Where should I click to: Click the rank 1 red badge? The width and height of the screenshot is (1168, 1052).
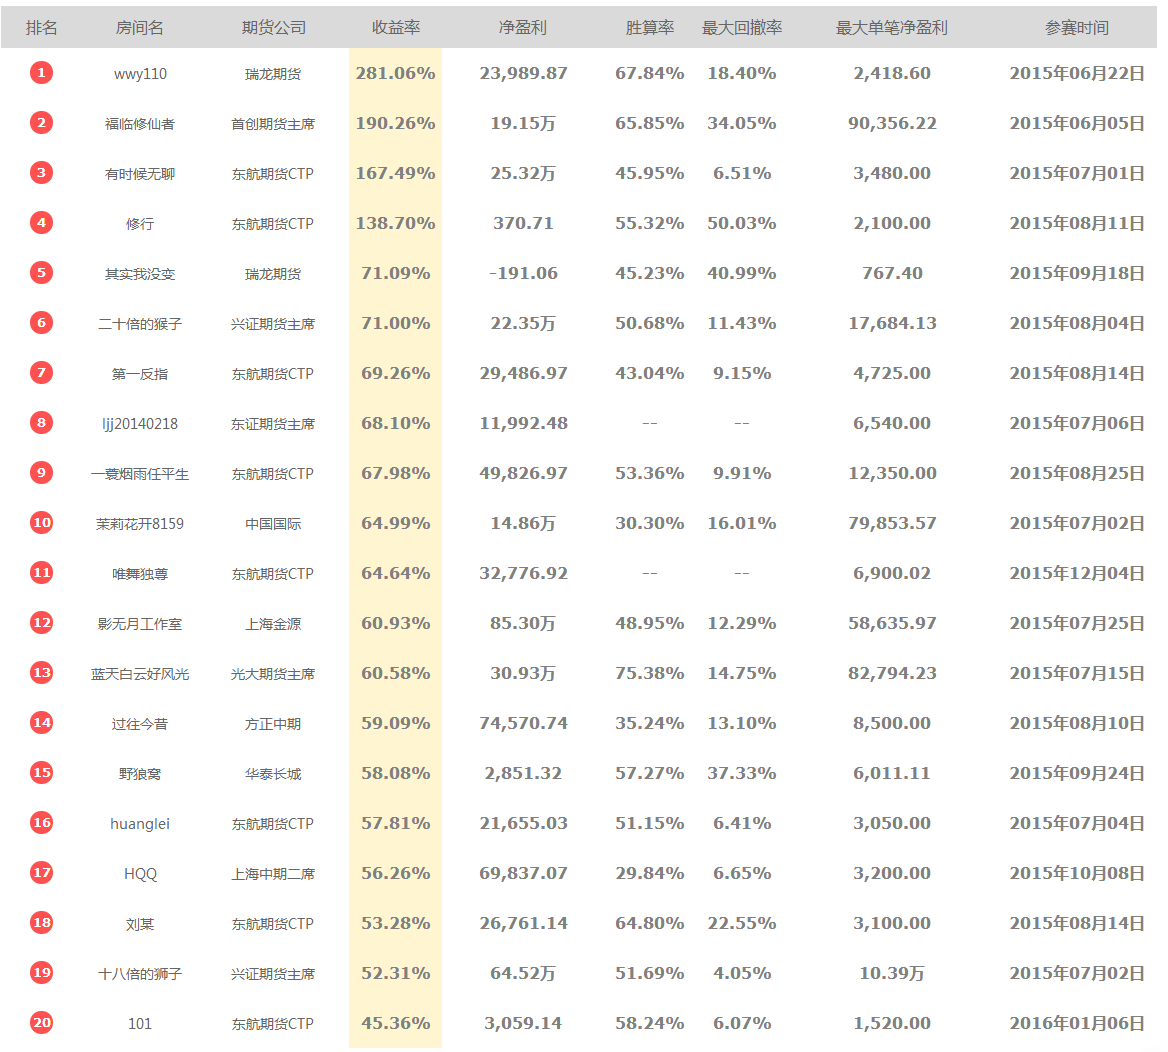point(42,73)
